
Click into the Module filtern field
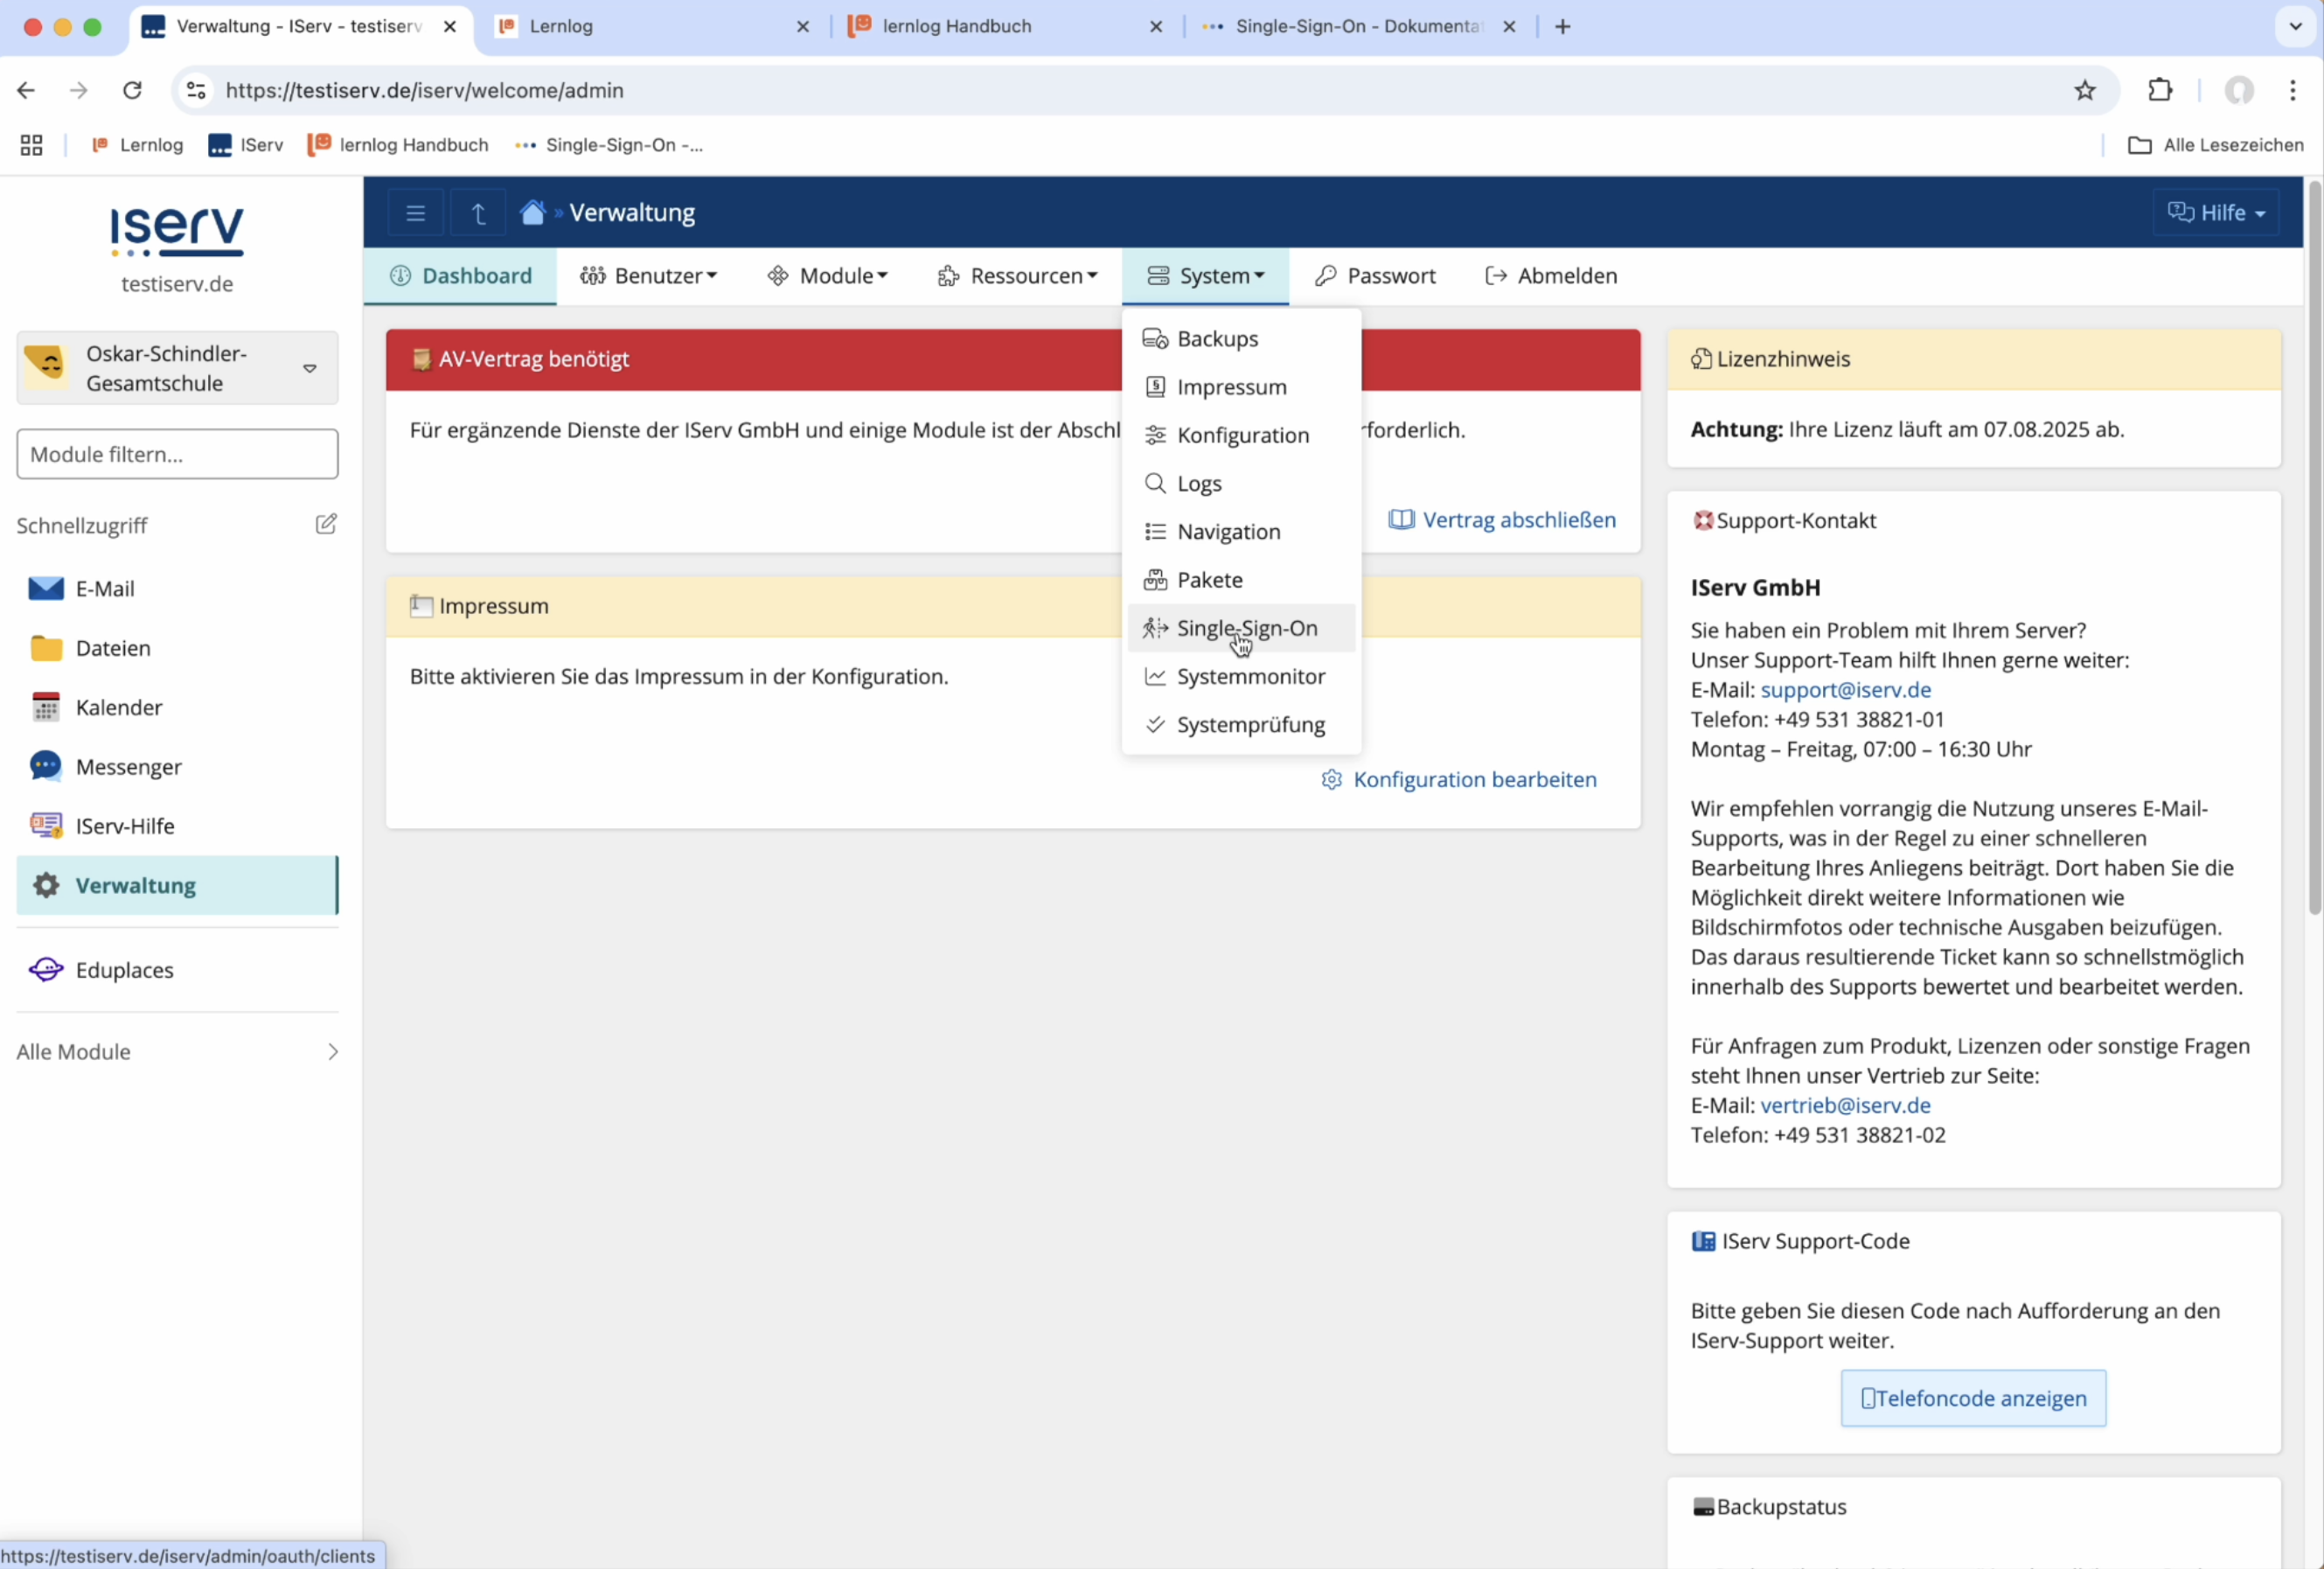pyautogui.click(x=177, y=454)
